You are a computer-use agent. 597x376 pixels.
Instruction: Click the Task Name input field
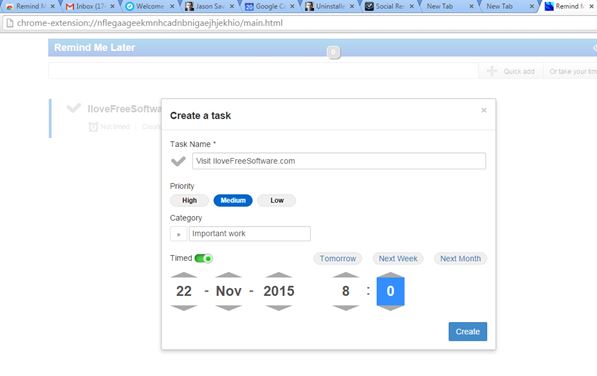(339, 161)
